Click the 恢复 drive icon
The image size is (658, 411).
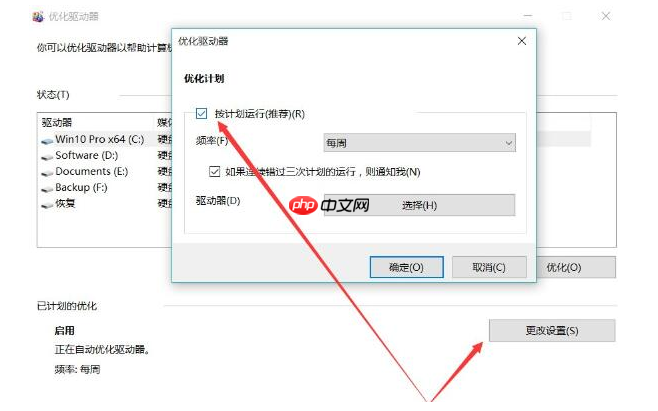pos(47,205)
